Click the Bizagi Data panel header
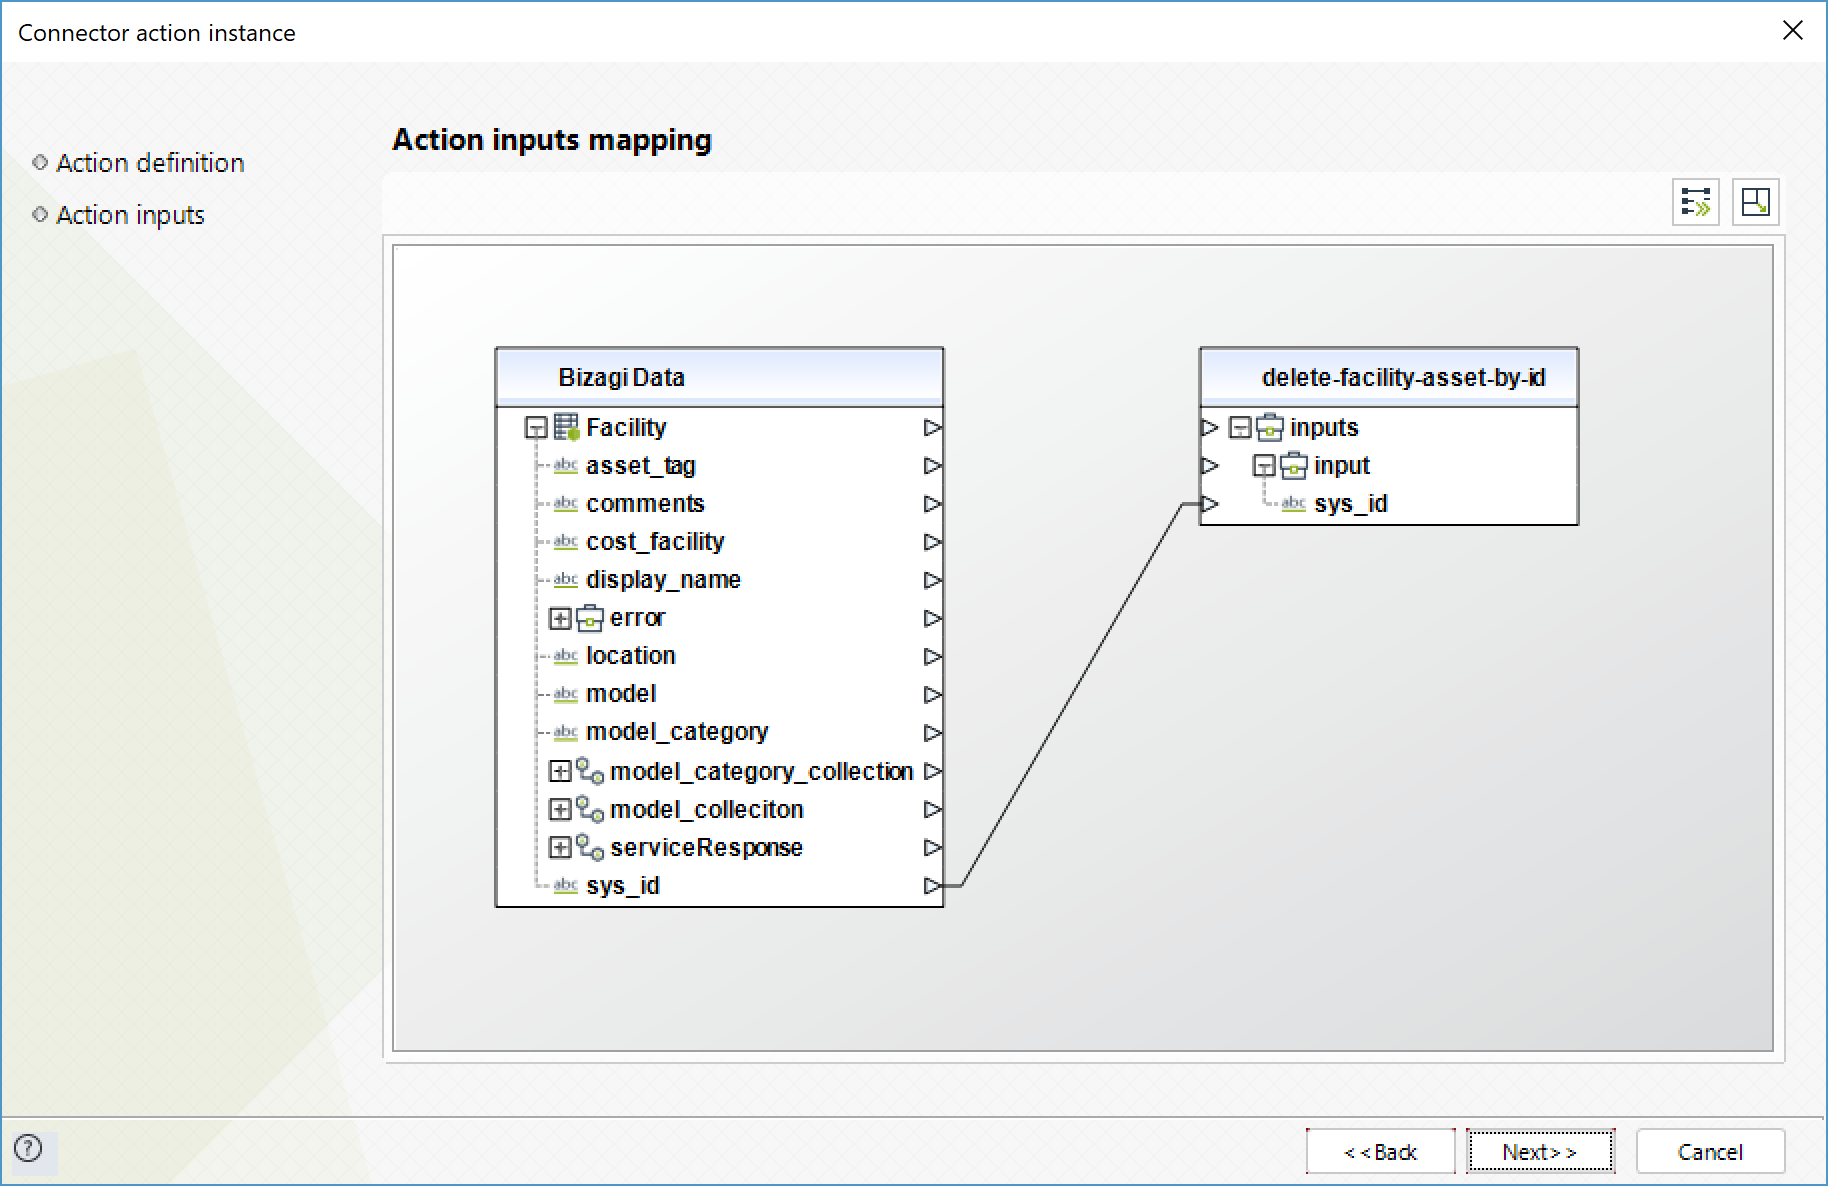 pos(720,377)
